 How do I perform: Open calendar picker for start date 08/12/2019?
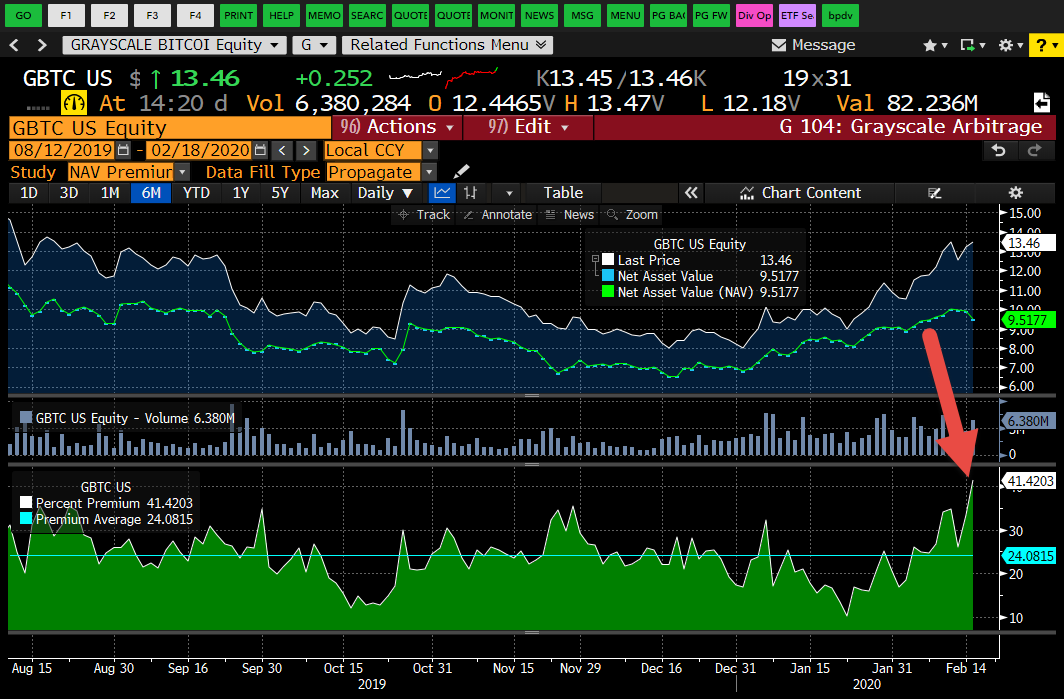click(124, 150)
